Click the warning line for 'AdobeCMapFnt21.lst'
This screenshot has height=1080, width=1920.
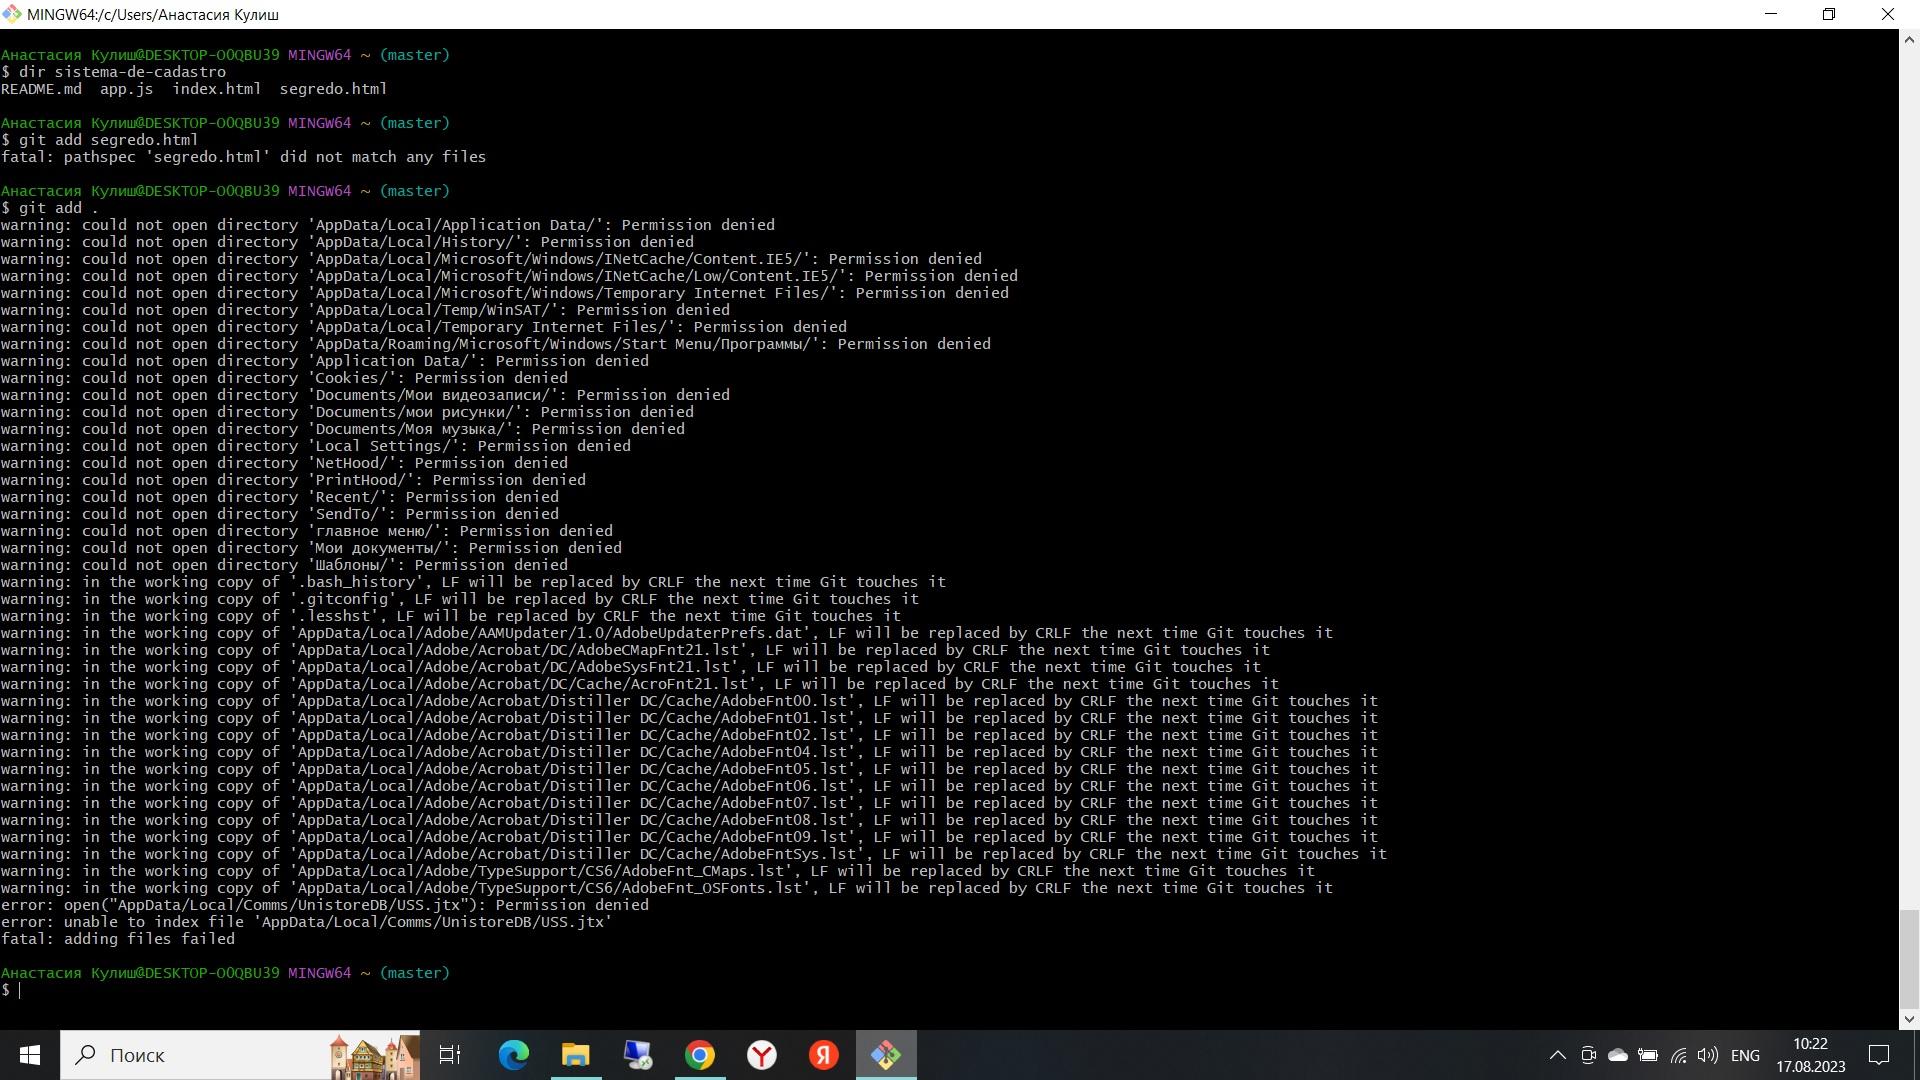[x=635, y=650]
